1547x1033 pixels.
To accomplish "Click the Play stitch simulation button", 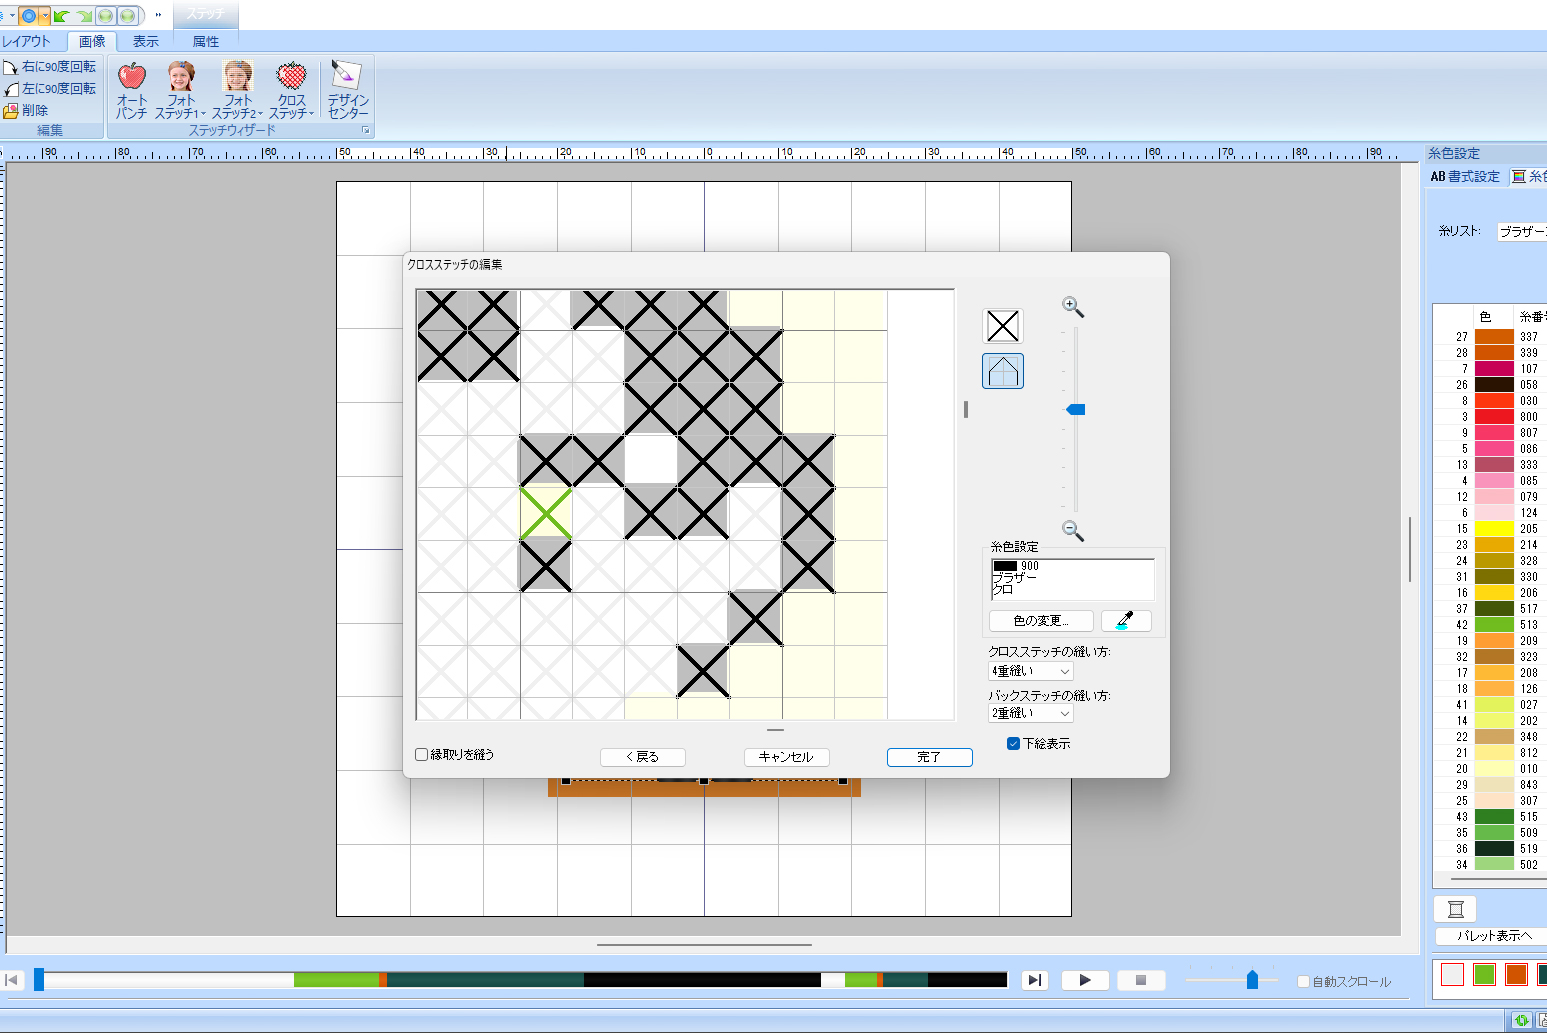I will coord(1085,980).
